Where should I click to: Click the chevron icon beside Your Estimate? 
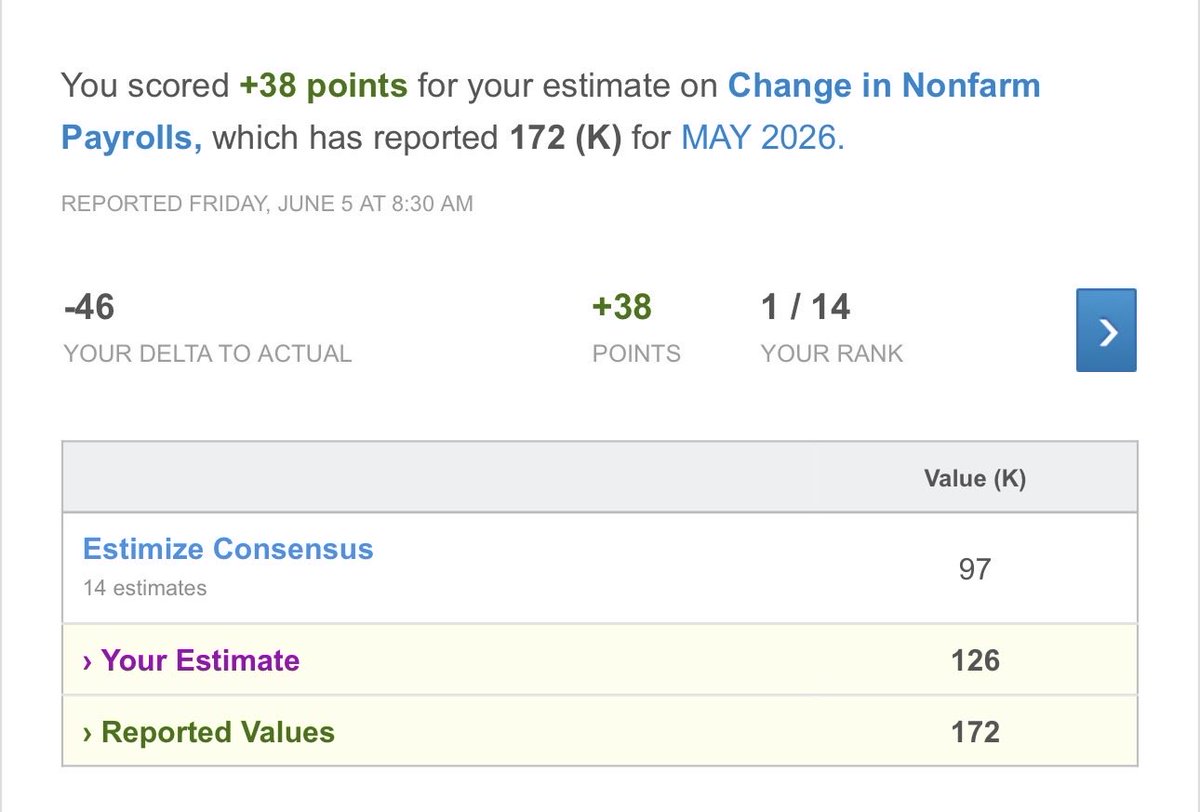[x=88, y=662]
